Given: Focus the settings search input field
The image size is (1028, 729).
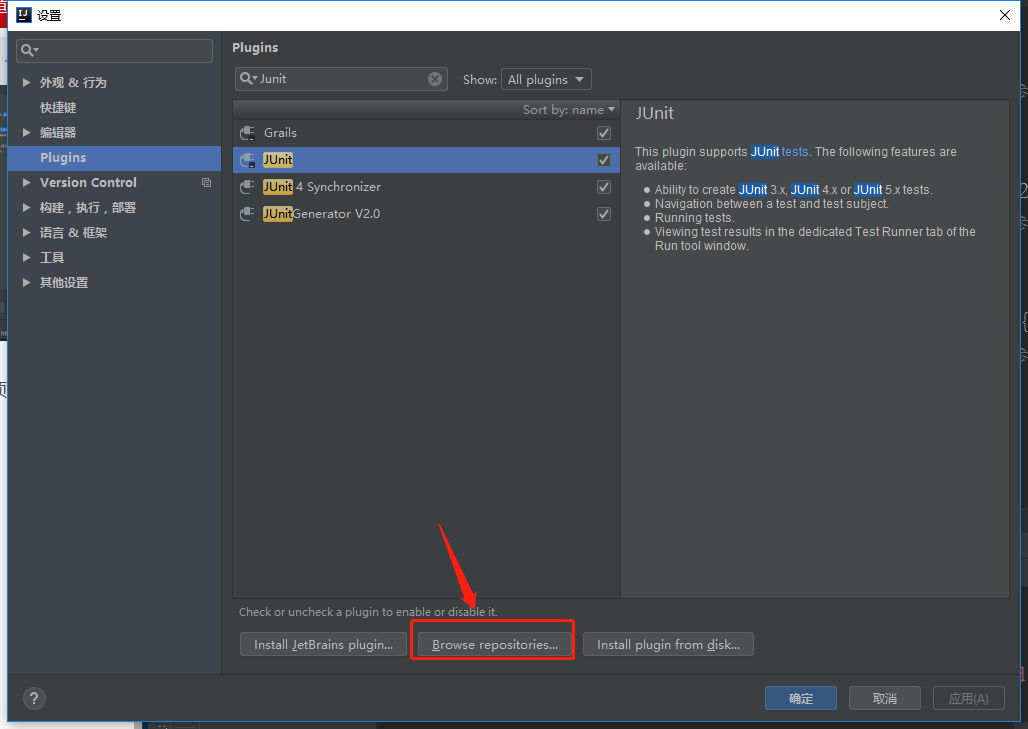Looking at the screenshot, I should tap(114, 50).
